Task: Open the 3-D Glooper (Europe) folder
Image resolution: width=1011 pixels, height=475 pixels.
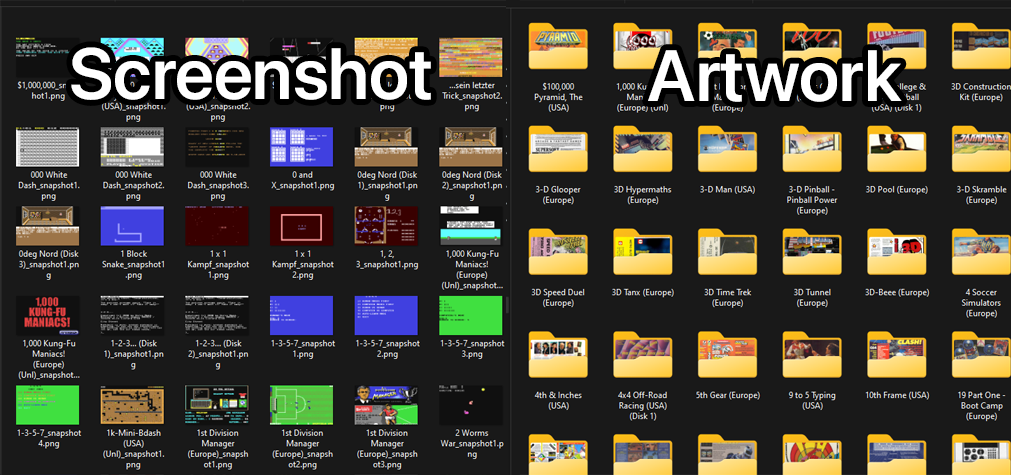Action: point(558,149)
